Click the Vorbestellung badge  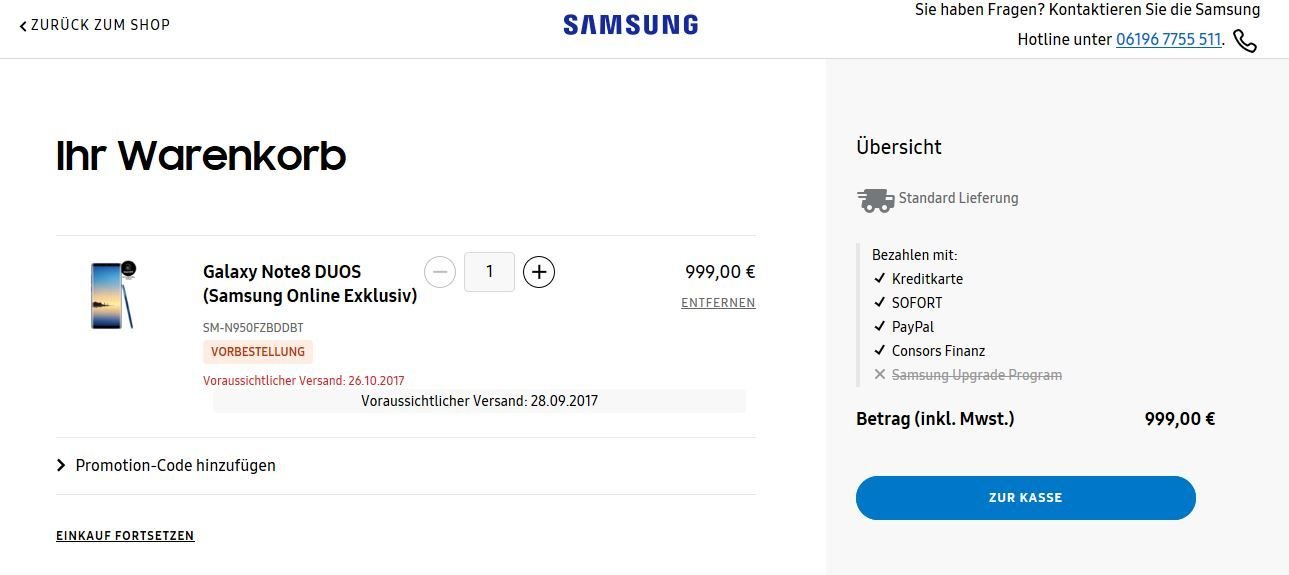point(258,352)
